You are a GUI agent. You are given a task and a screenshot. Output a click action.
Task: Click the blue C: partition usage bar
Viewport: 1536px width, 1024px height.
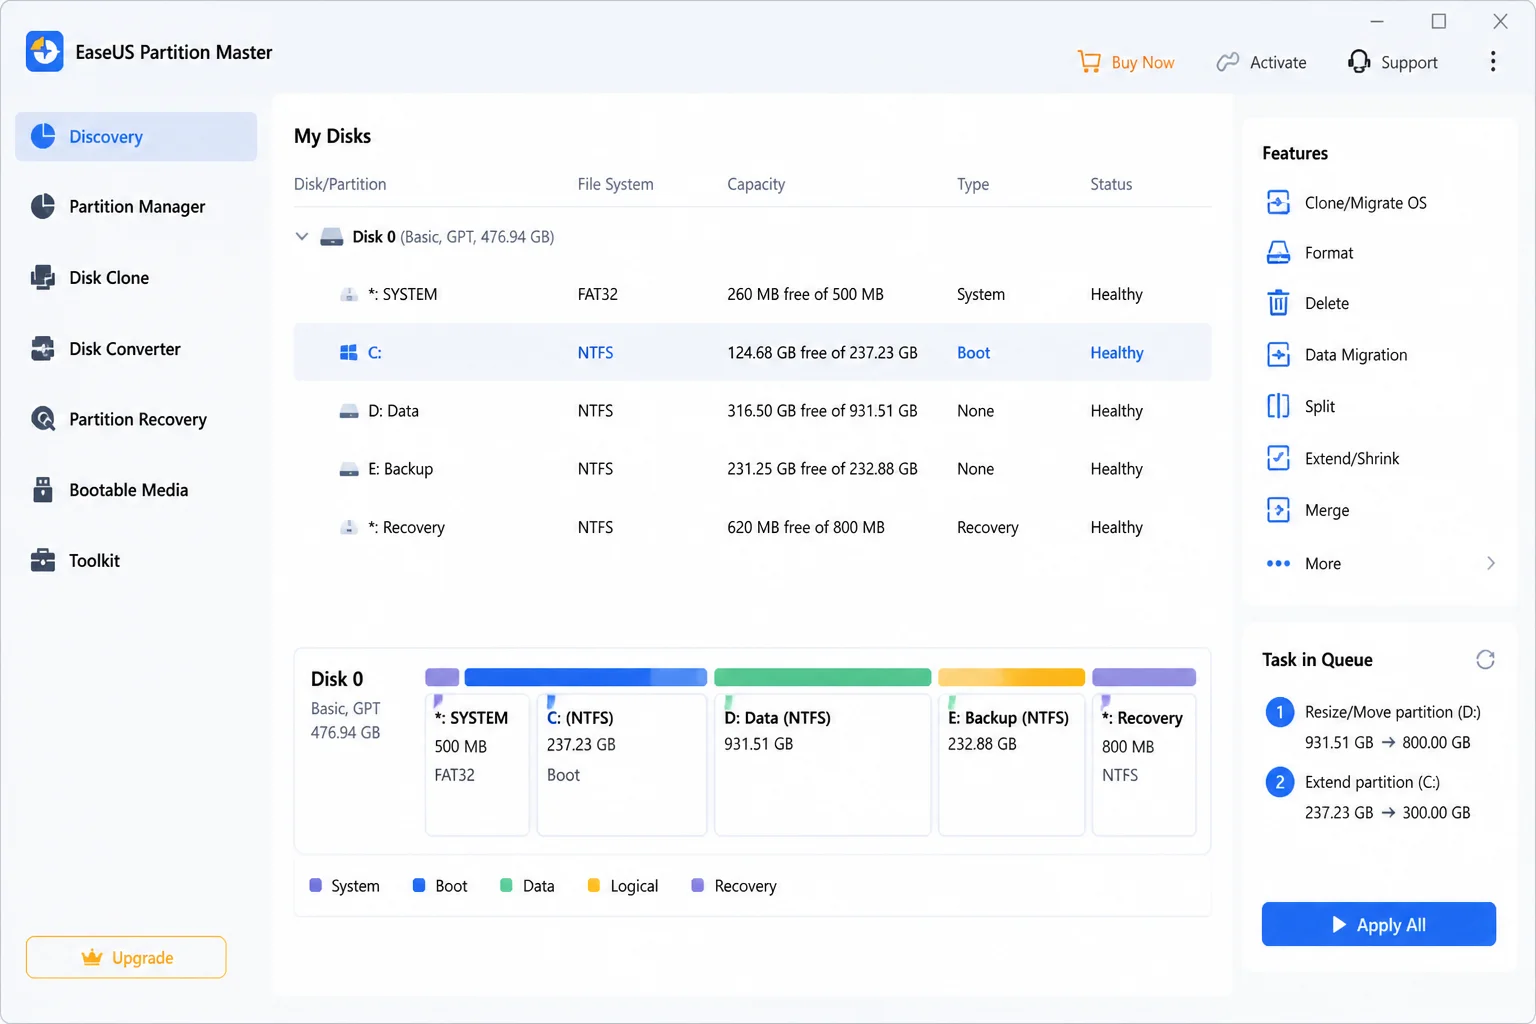tap(586, 677)
